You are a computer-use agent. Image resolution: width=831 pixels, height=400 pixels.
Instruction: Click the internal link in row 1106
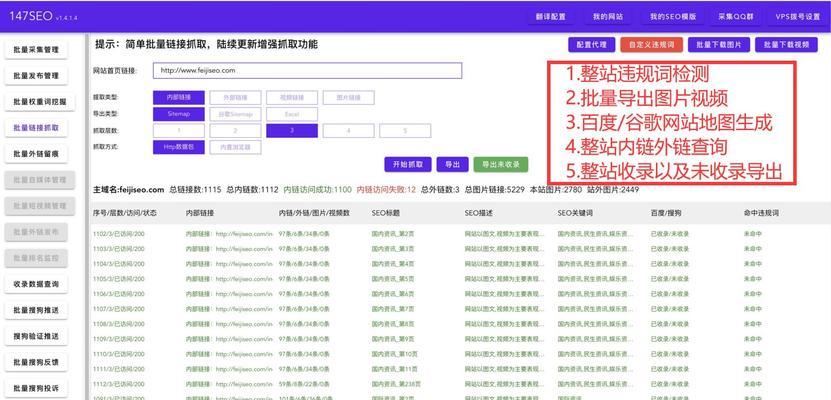pos(229,294)
